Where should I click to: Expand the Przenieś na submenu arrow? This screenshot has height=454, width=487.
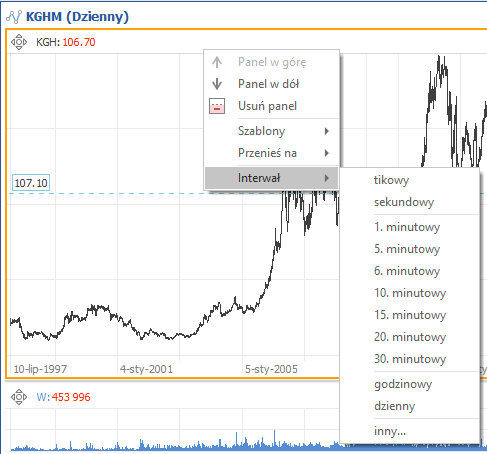click(x=327, y=153)
